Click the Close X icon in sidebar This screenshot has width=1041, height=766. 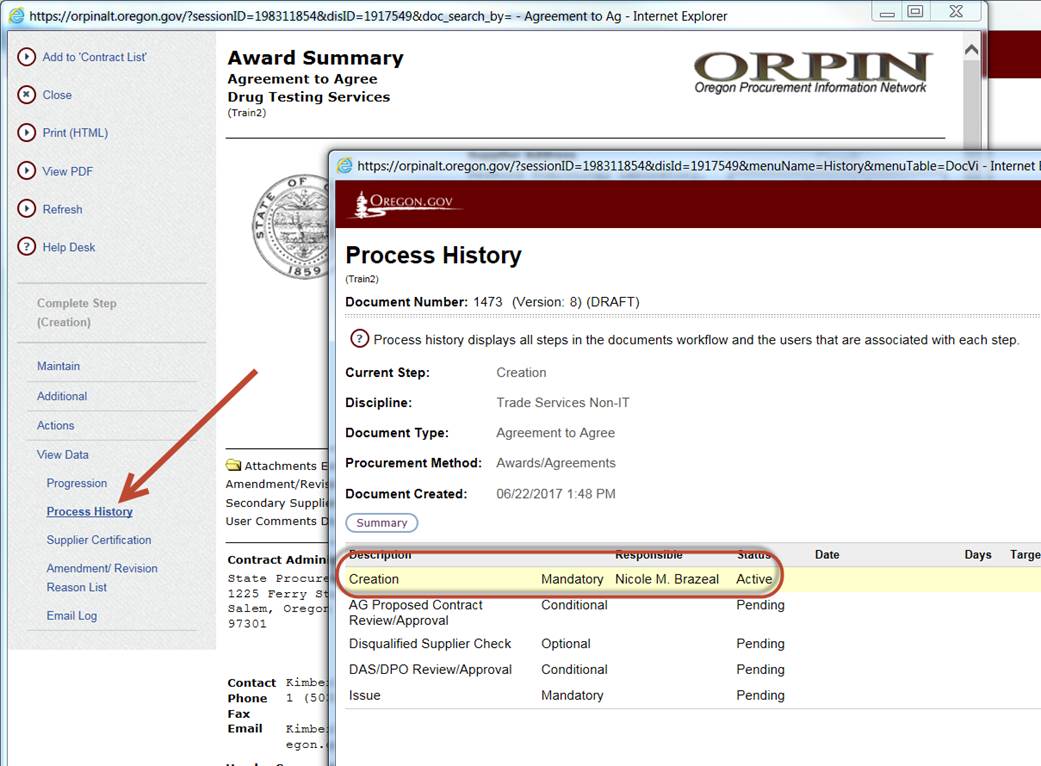pyautogui.click(x=27, y=95)
